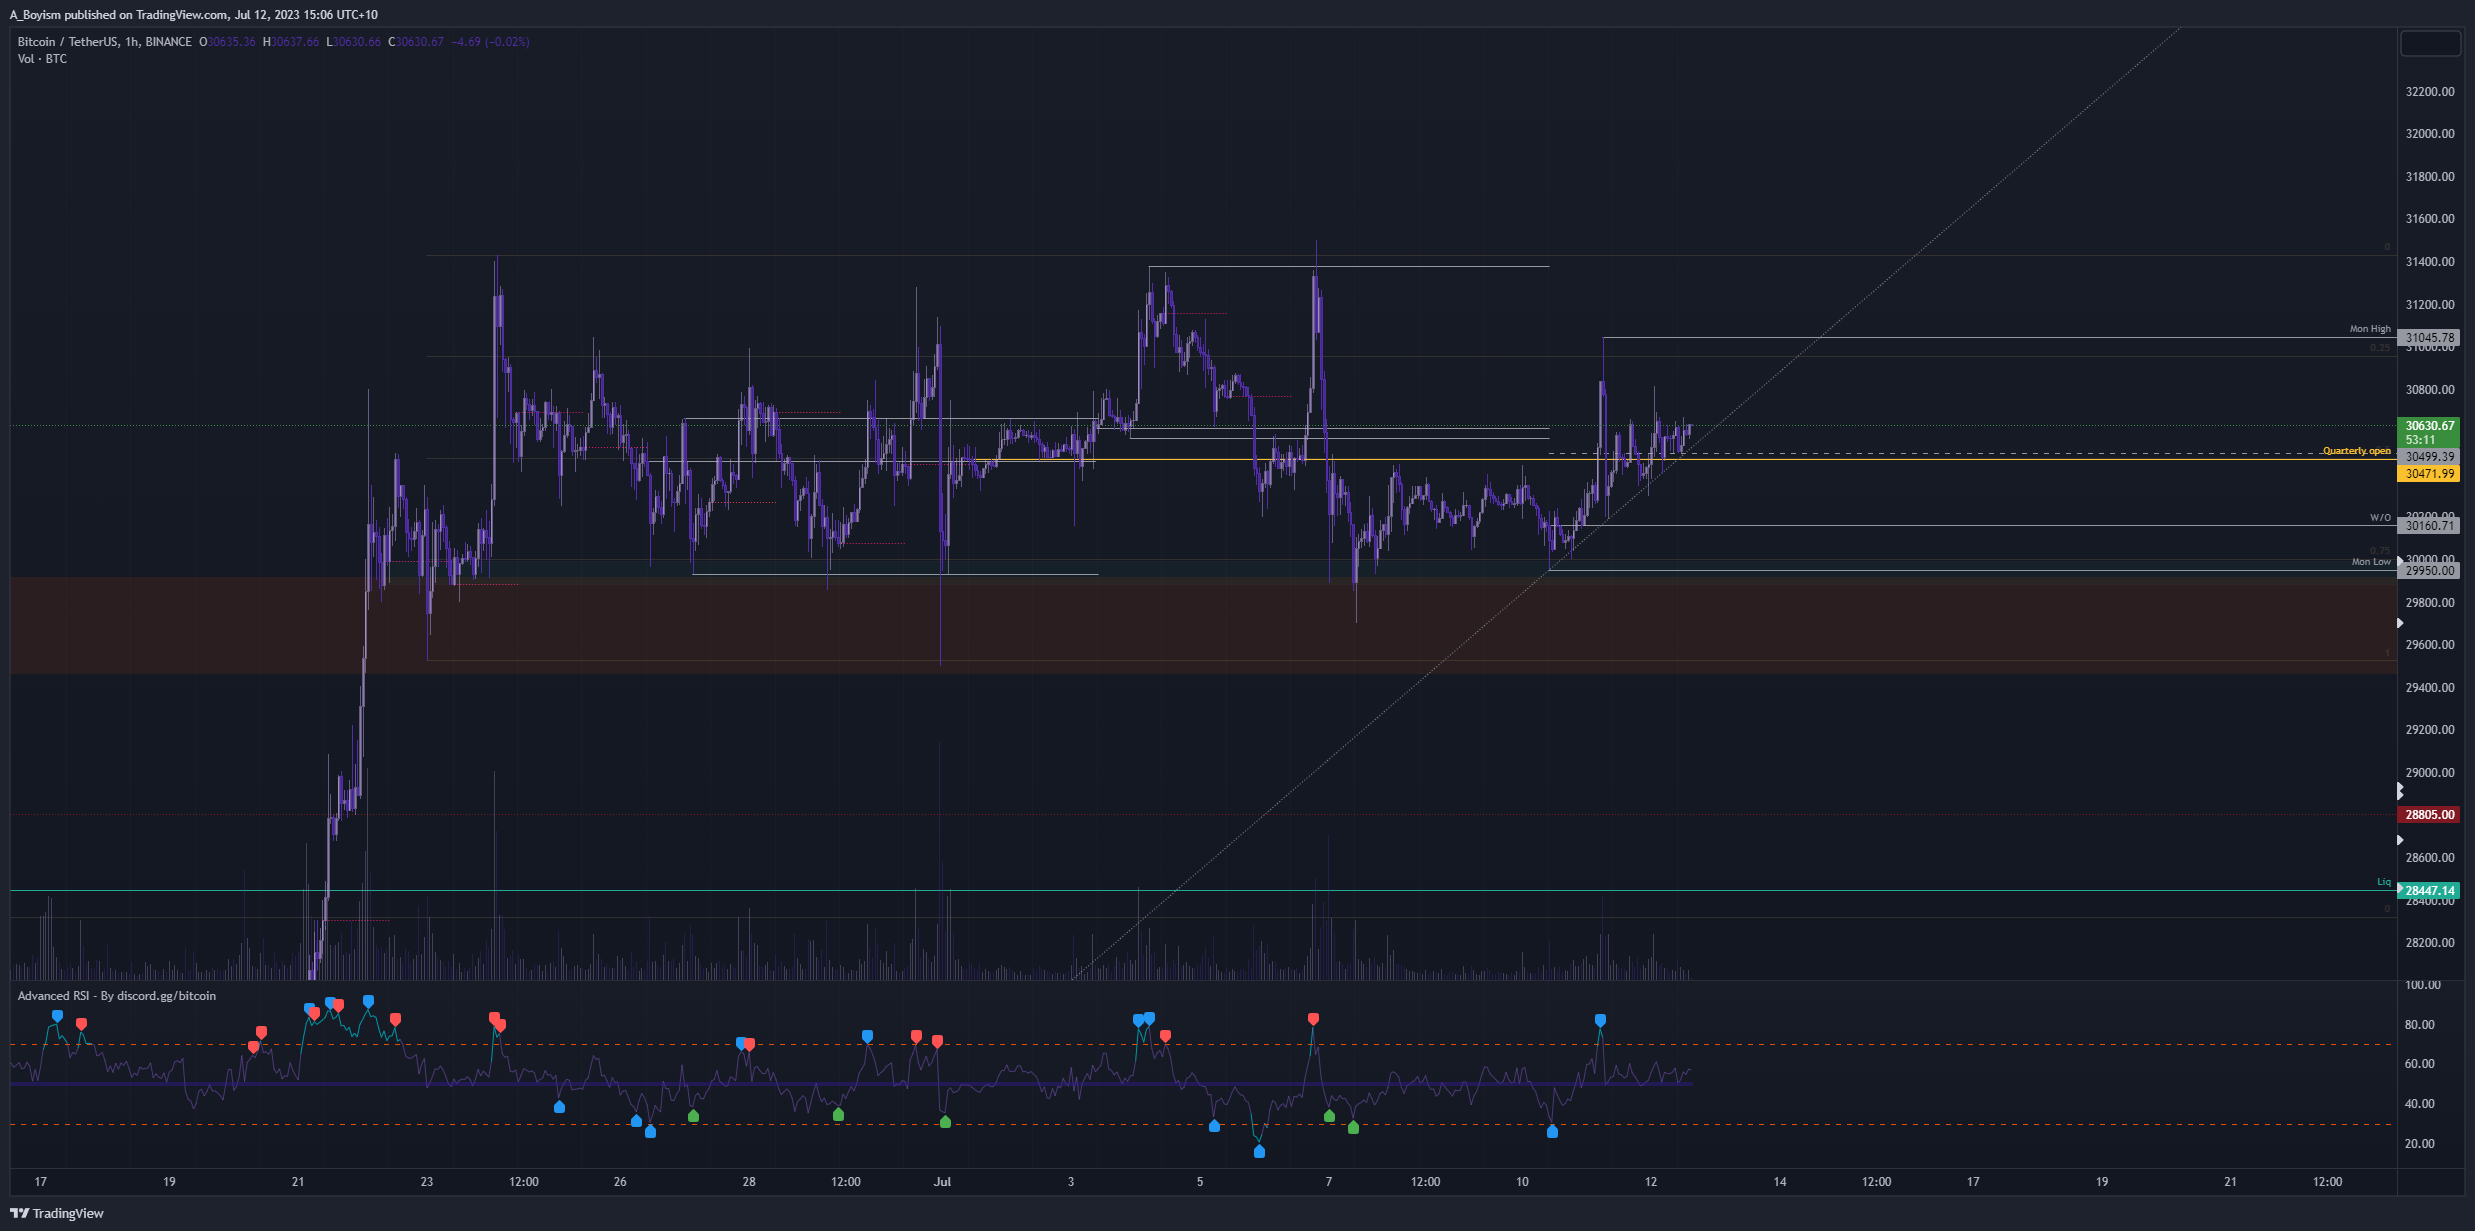Click the Mon High line label text
The width and height of the screenshot is (2475, 1231).
click(x=2369, y=329)
